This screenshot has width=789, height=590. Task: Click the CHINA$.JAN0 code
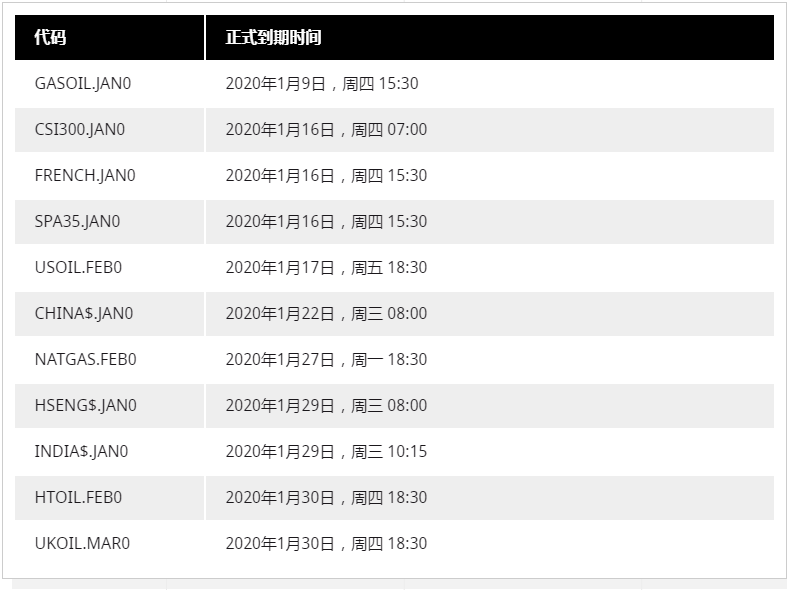click(84, 314)
